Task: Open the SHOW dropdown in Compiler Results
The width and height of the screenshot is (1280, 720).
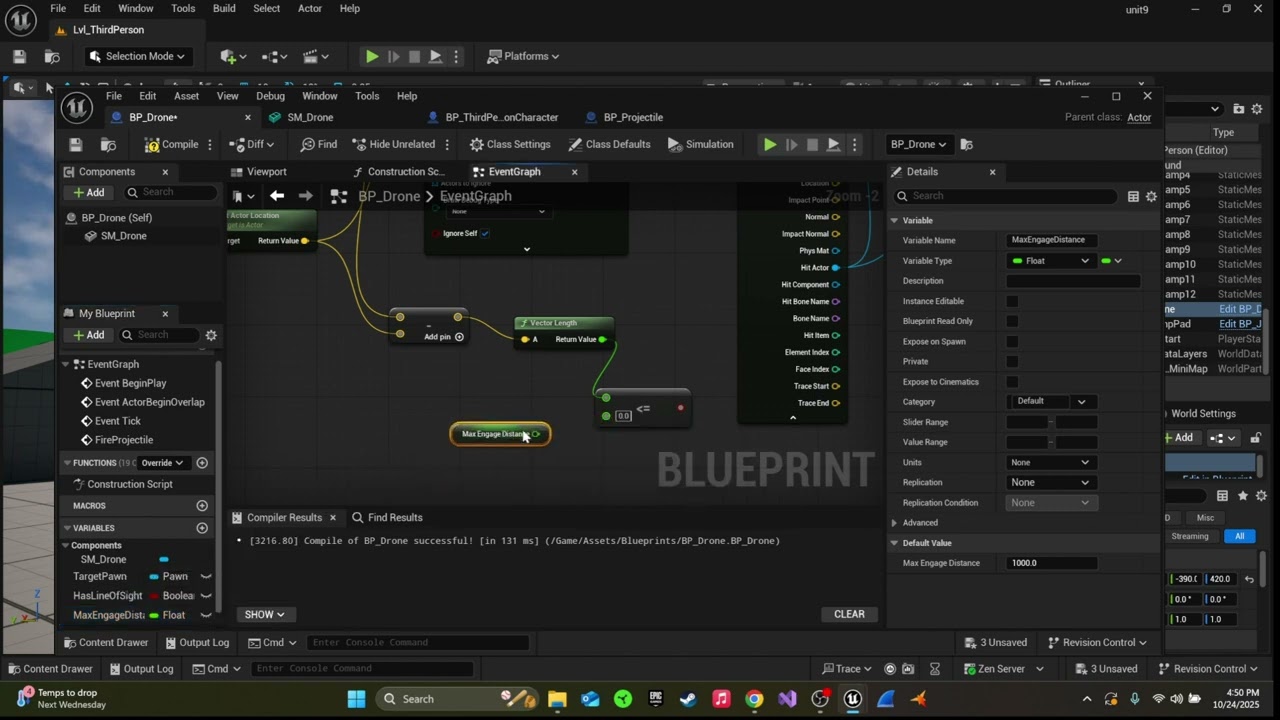Action: [264, 615]
